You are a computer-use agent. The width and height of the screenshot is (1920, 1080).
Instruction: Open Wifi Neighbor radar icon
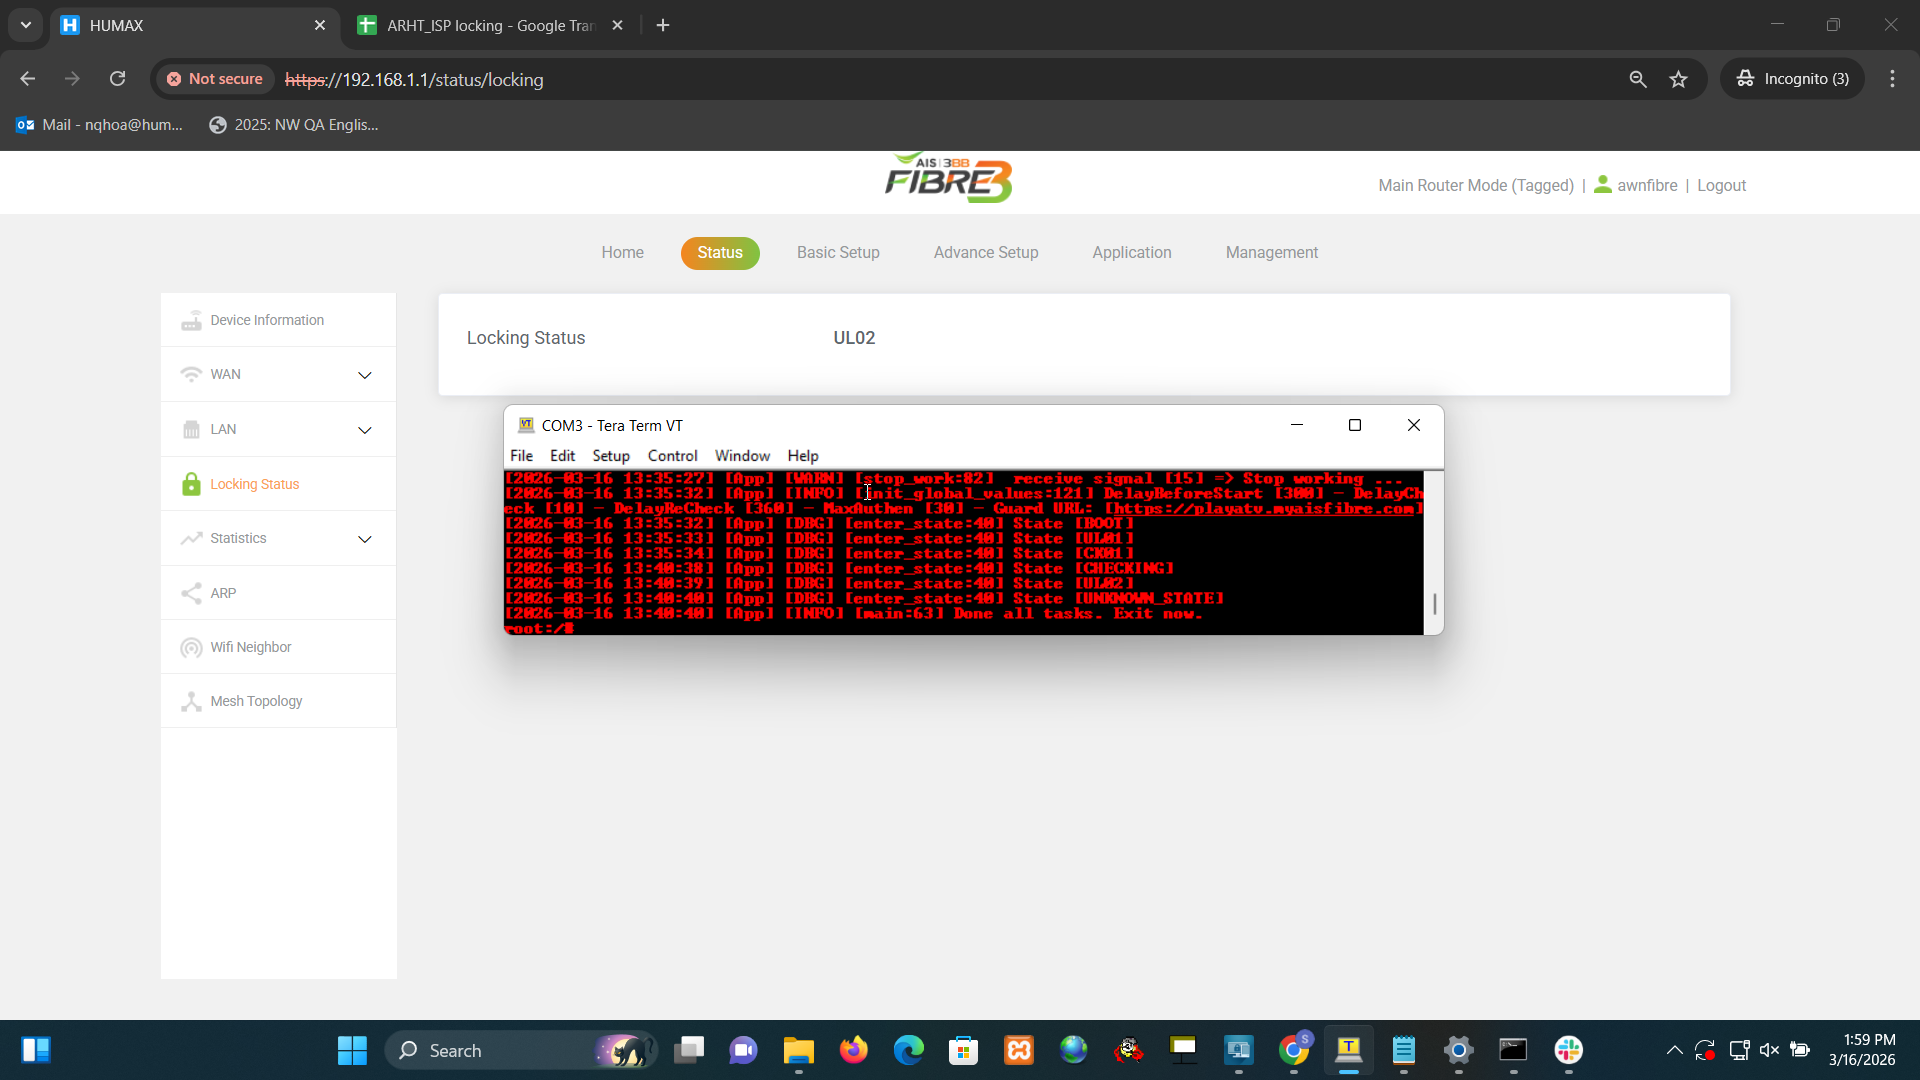tap(191, 648)
